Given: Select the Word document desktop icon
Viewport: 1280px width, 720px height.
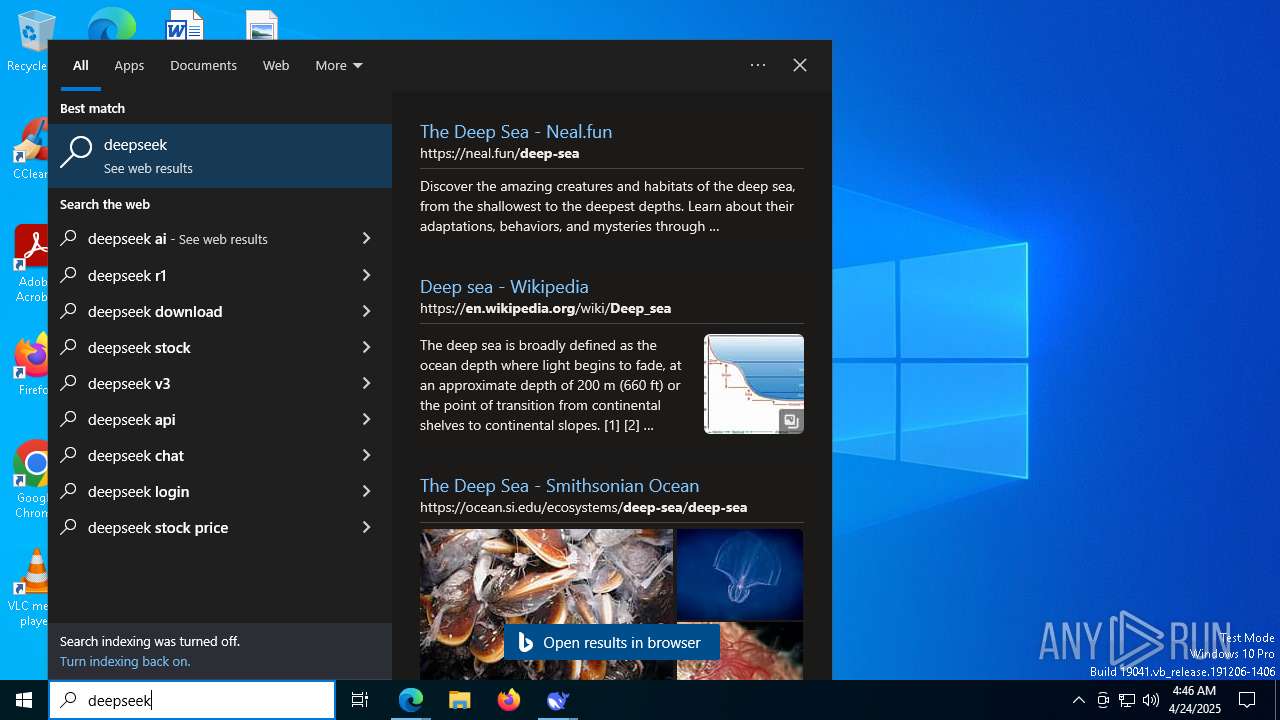Looking at the screenshot, I should (185, 25).
